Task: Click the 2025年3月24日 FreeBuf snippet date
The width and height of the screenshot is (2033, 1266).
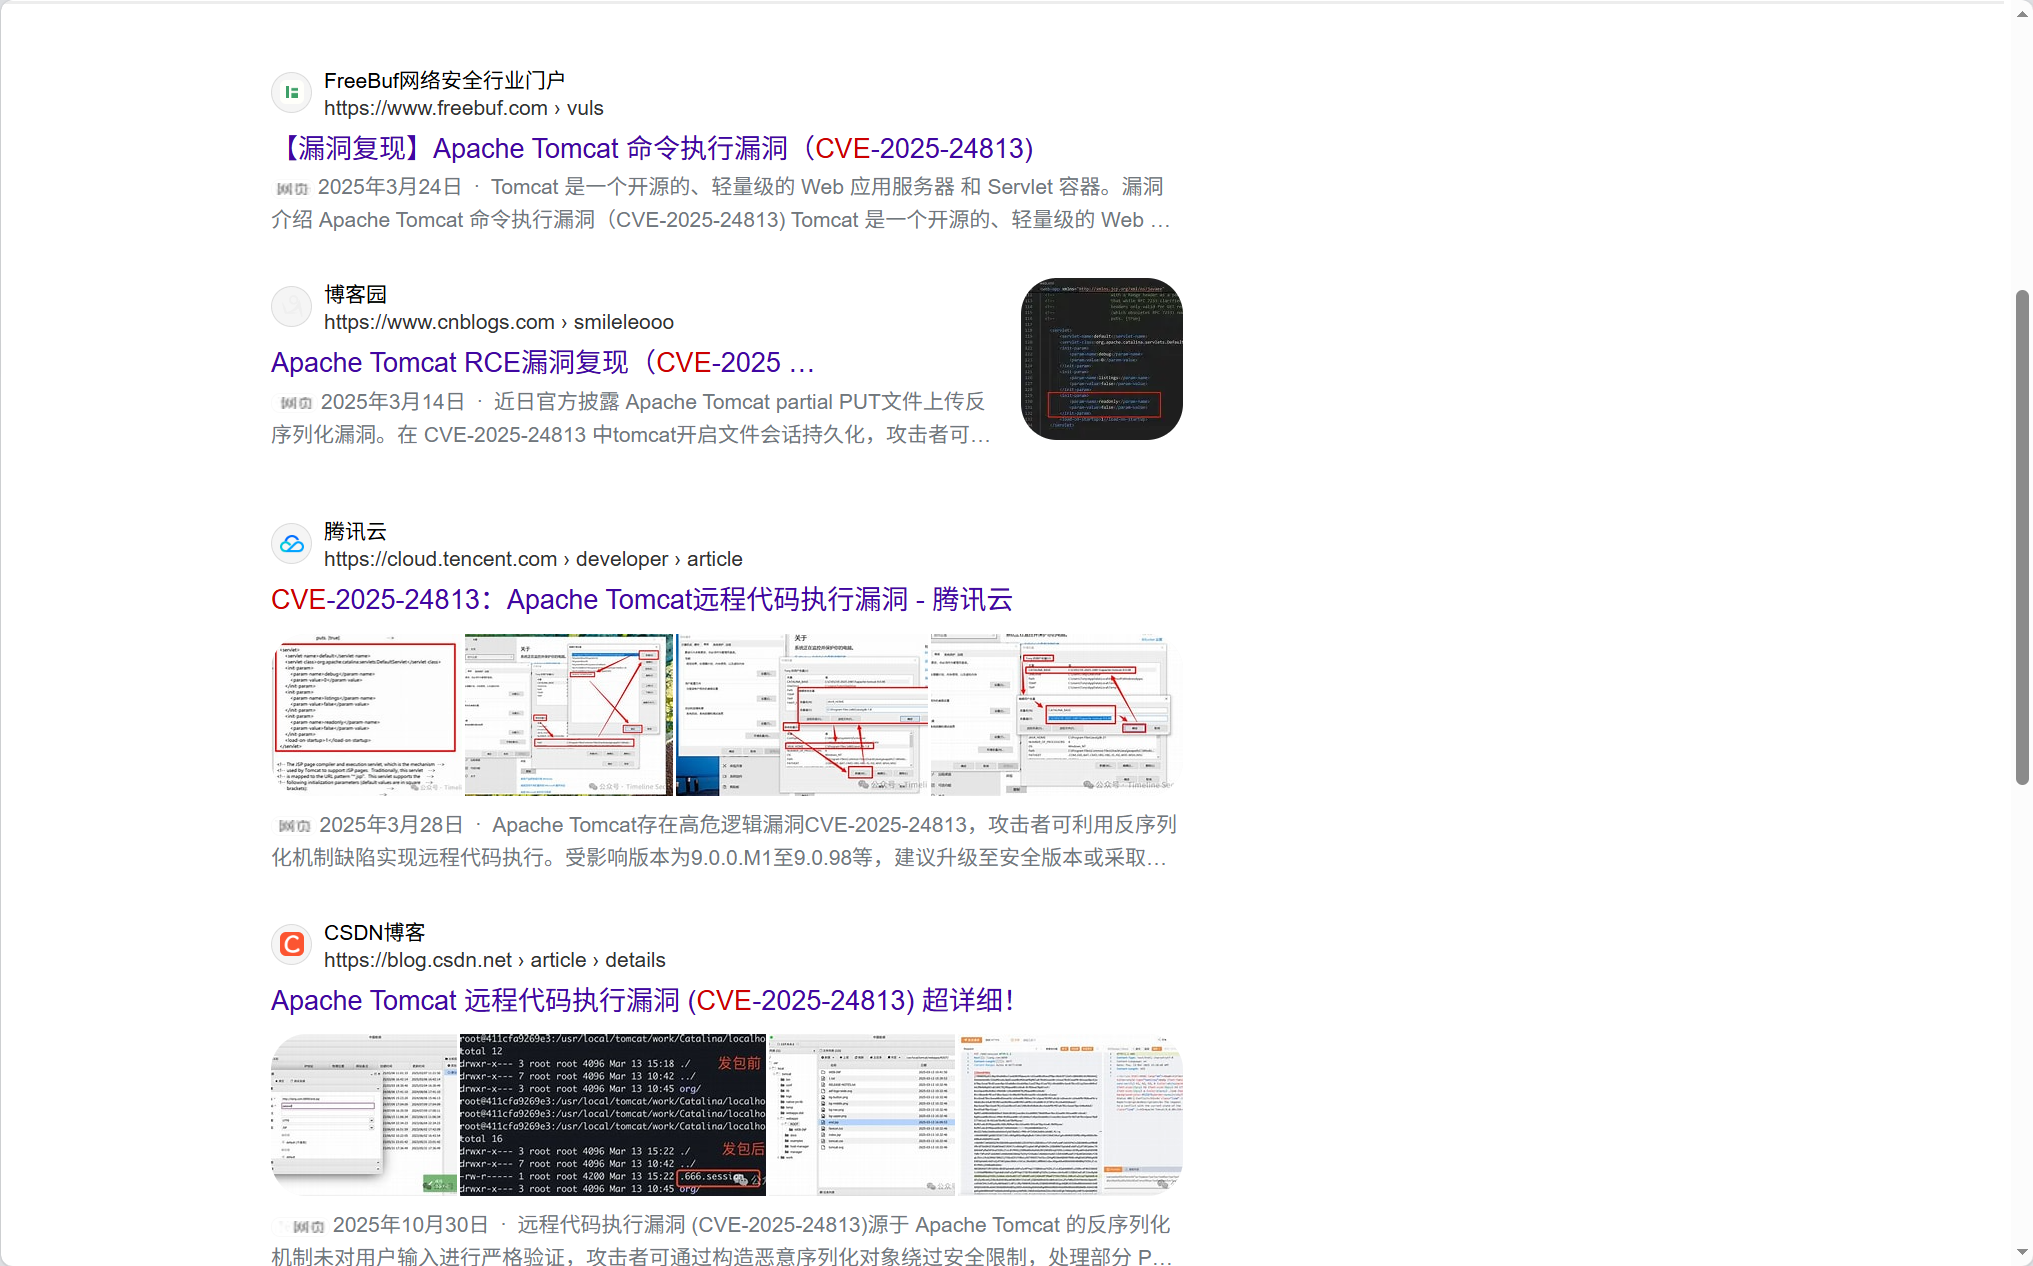Action: click(x=390, y=187)
